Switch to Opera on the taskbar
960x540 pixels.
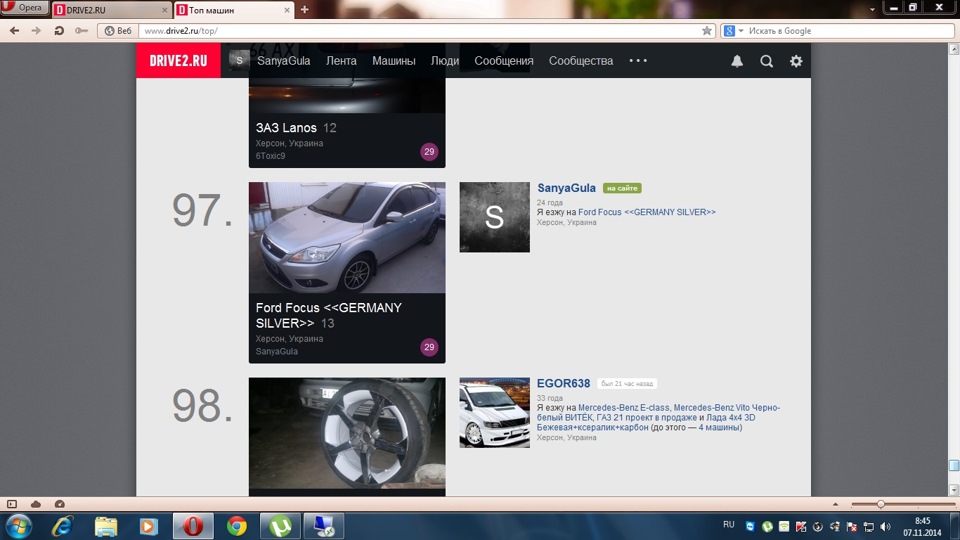[193, 526]
